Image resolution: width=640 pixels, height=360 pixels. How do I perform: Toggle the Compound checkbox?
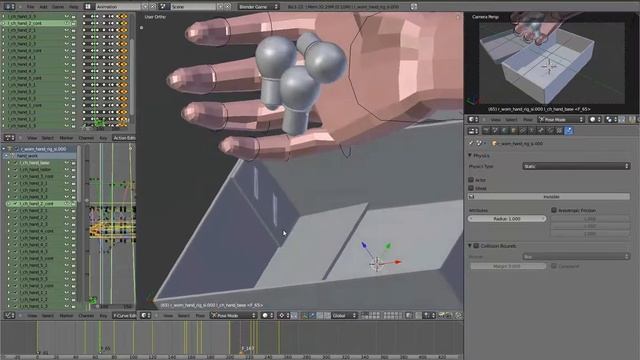point(554,266)
